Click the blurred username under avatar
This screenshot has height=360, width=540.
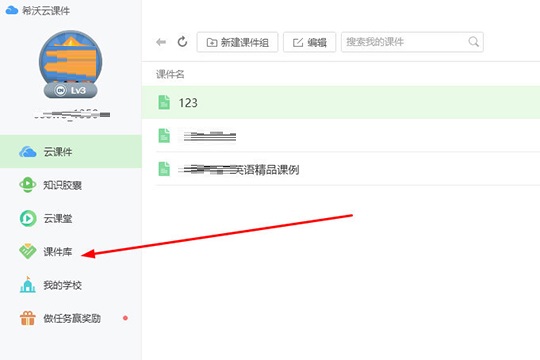(72, 114)
